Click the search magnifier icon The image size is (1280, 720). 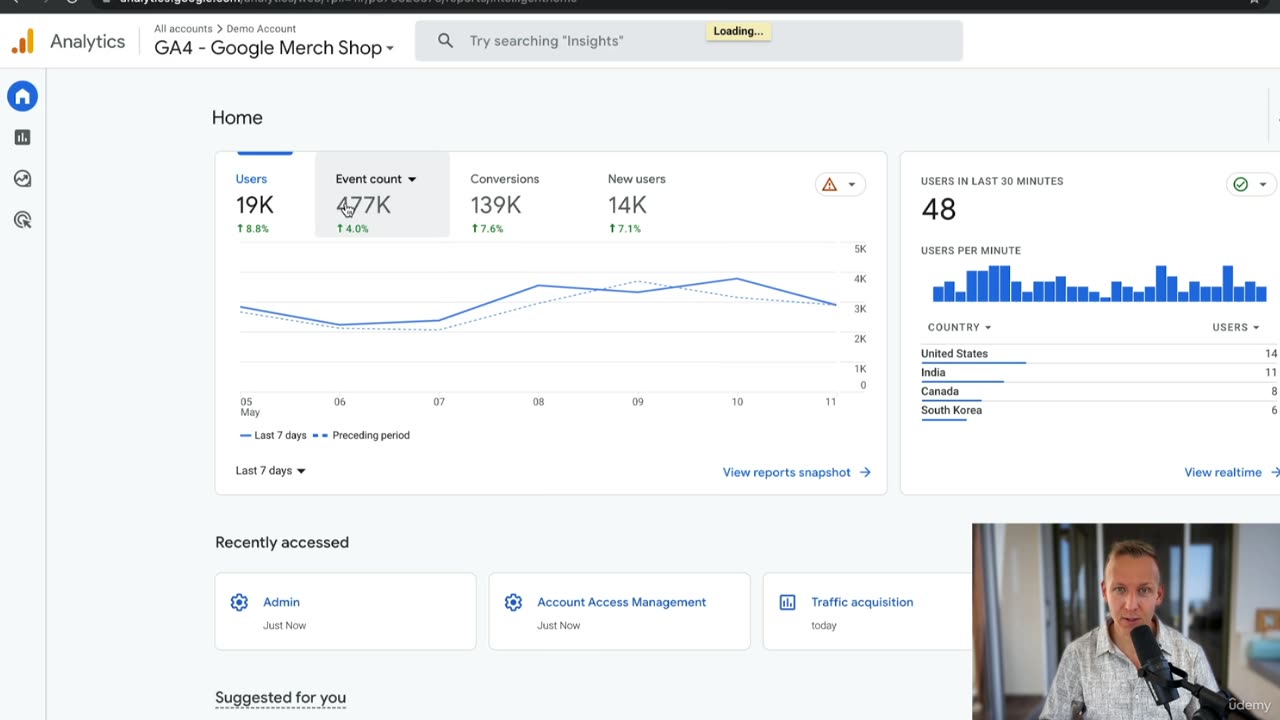point(445,41)
